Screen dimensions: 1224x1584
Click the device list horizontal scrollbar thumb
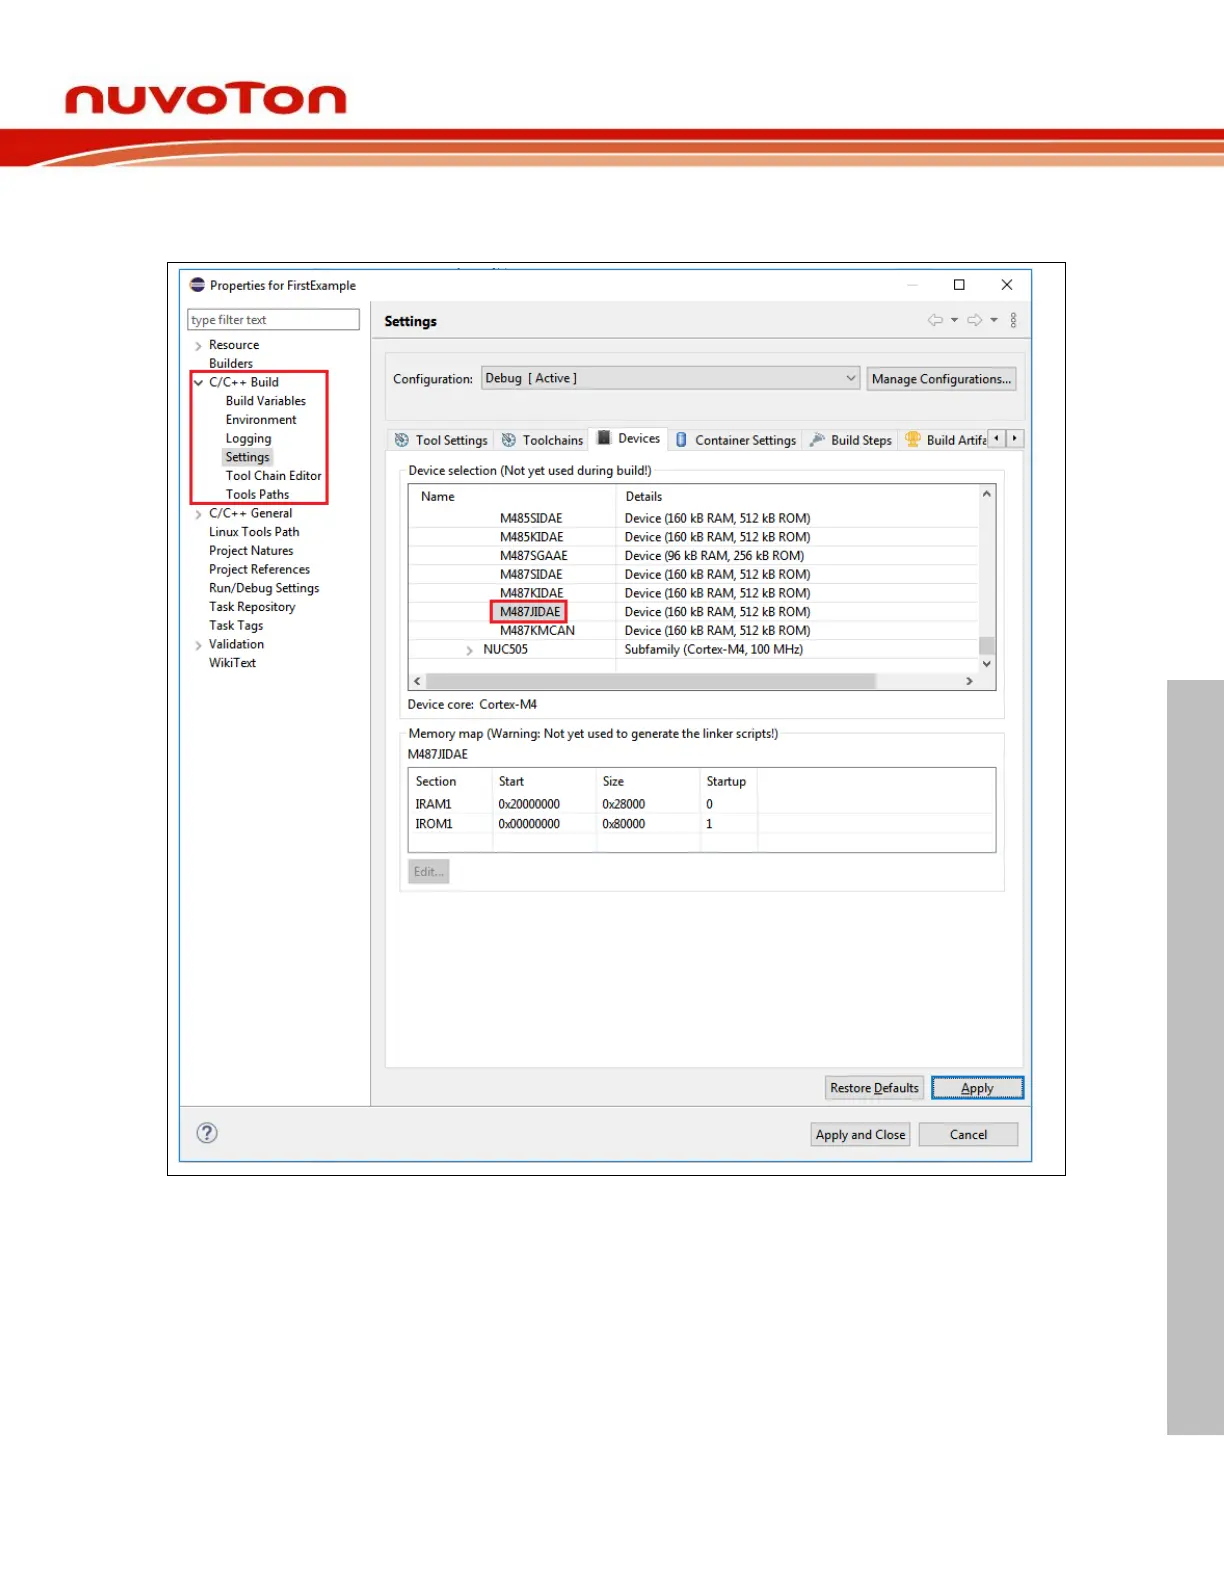(651, 681)
